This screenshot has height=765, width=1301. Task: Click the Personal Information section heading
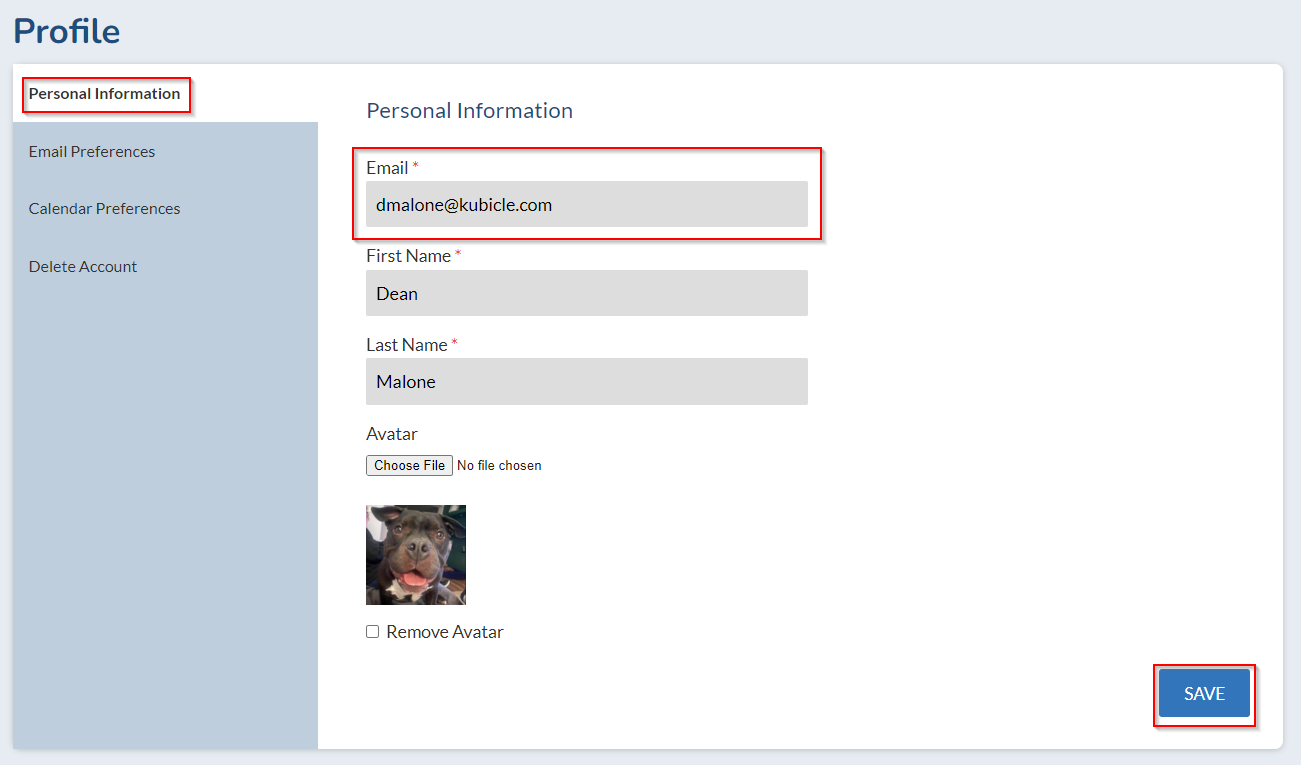point(470,111)
